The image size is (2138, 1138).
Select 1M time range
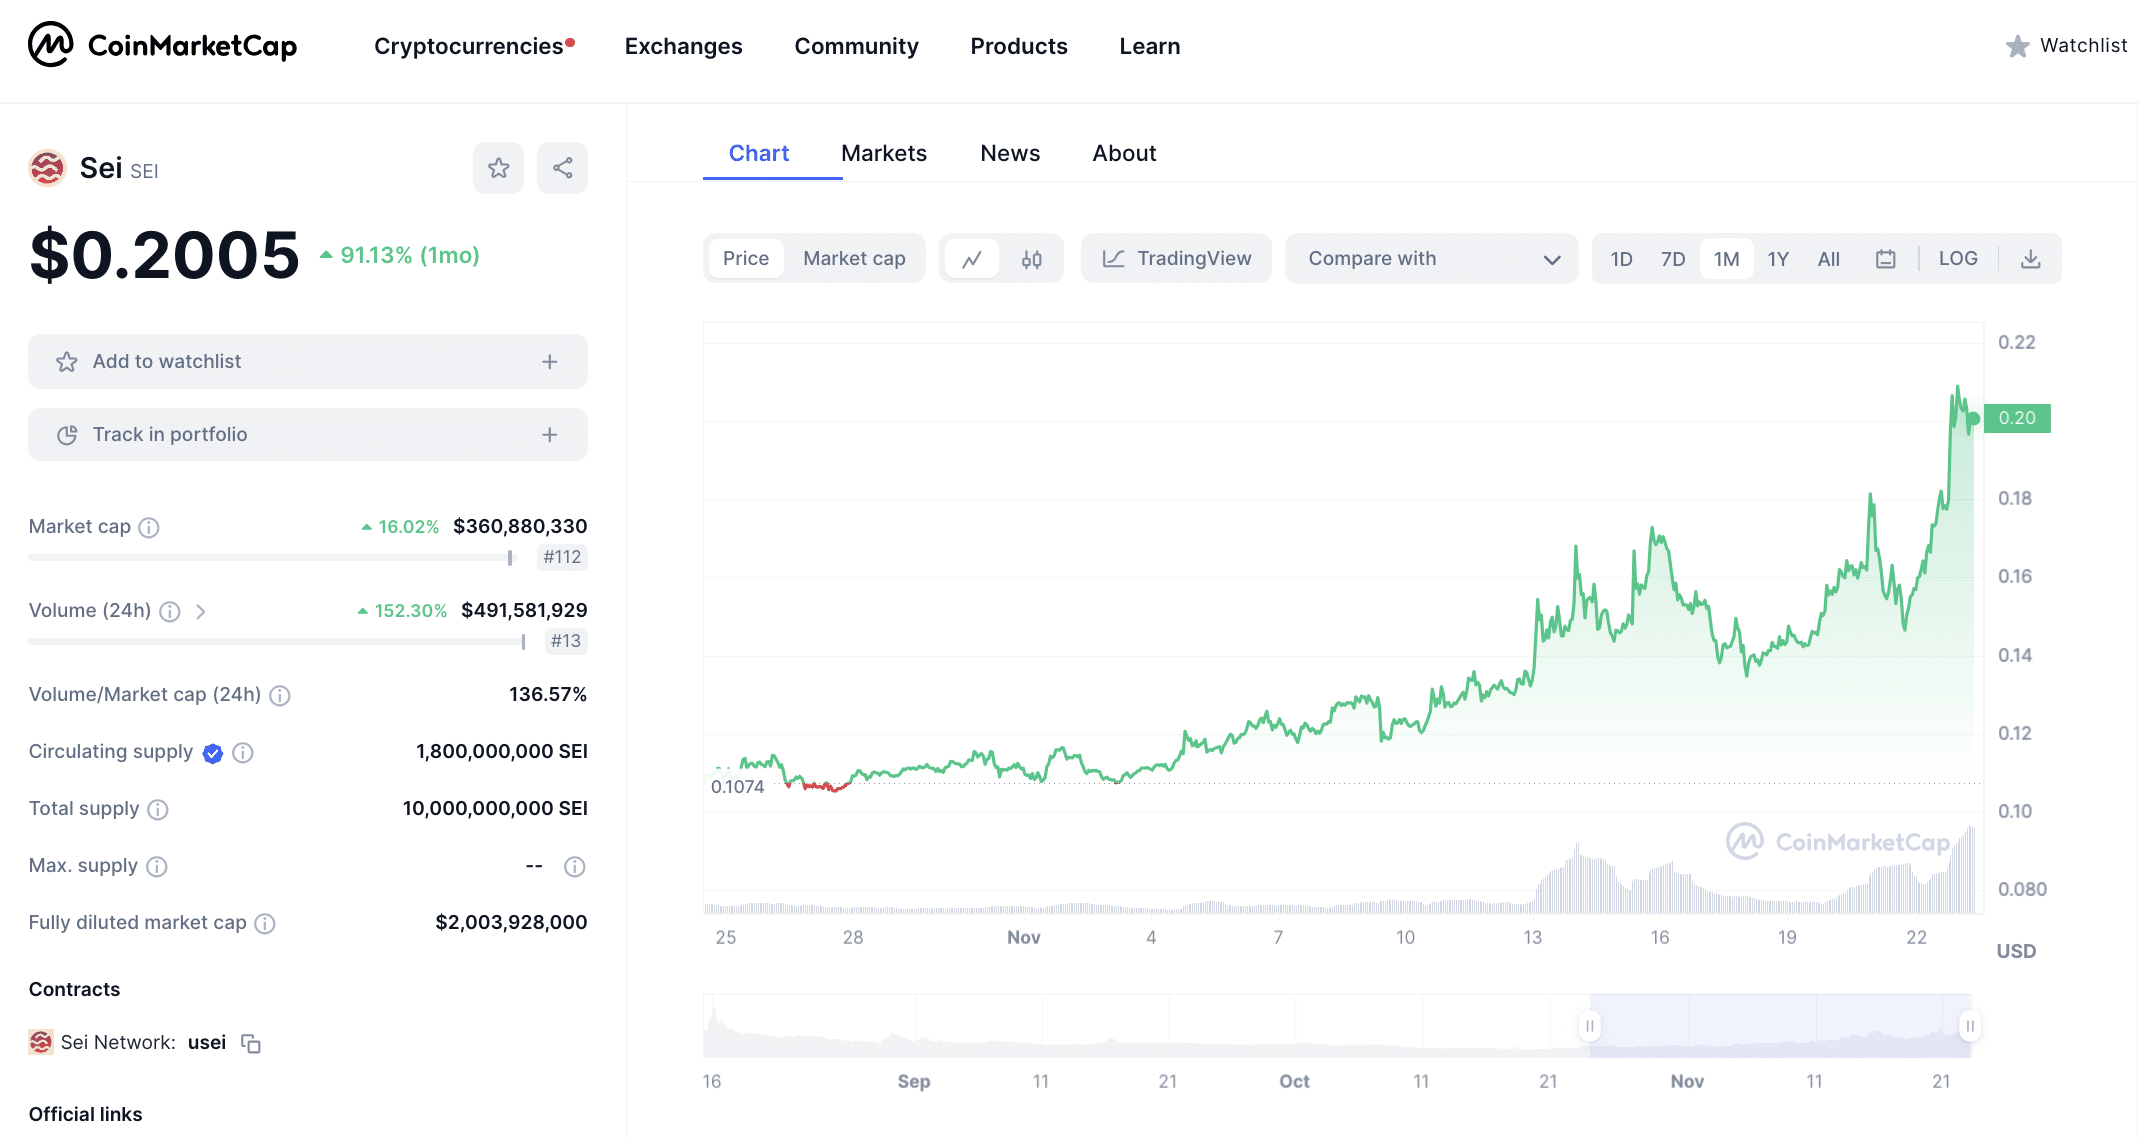(1726, 259)
